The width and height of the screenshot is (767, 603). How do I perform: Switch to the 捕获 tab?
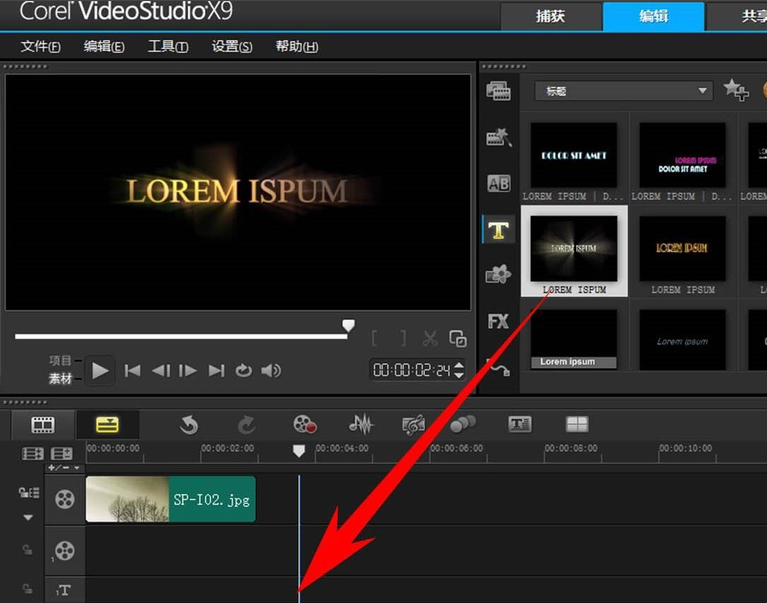coord(549,16)
